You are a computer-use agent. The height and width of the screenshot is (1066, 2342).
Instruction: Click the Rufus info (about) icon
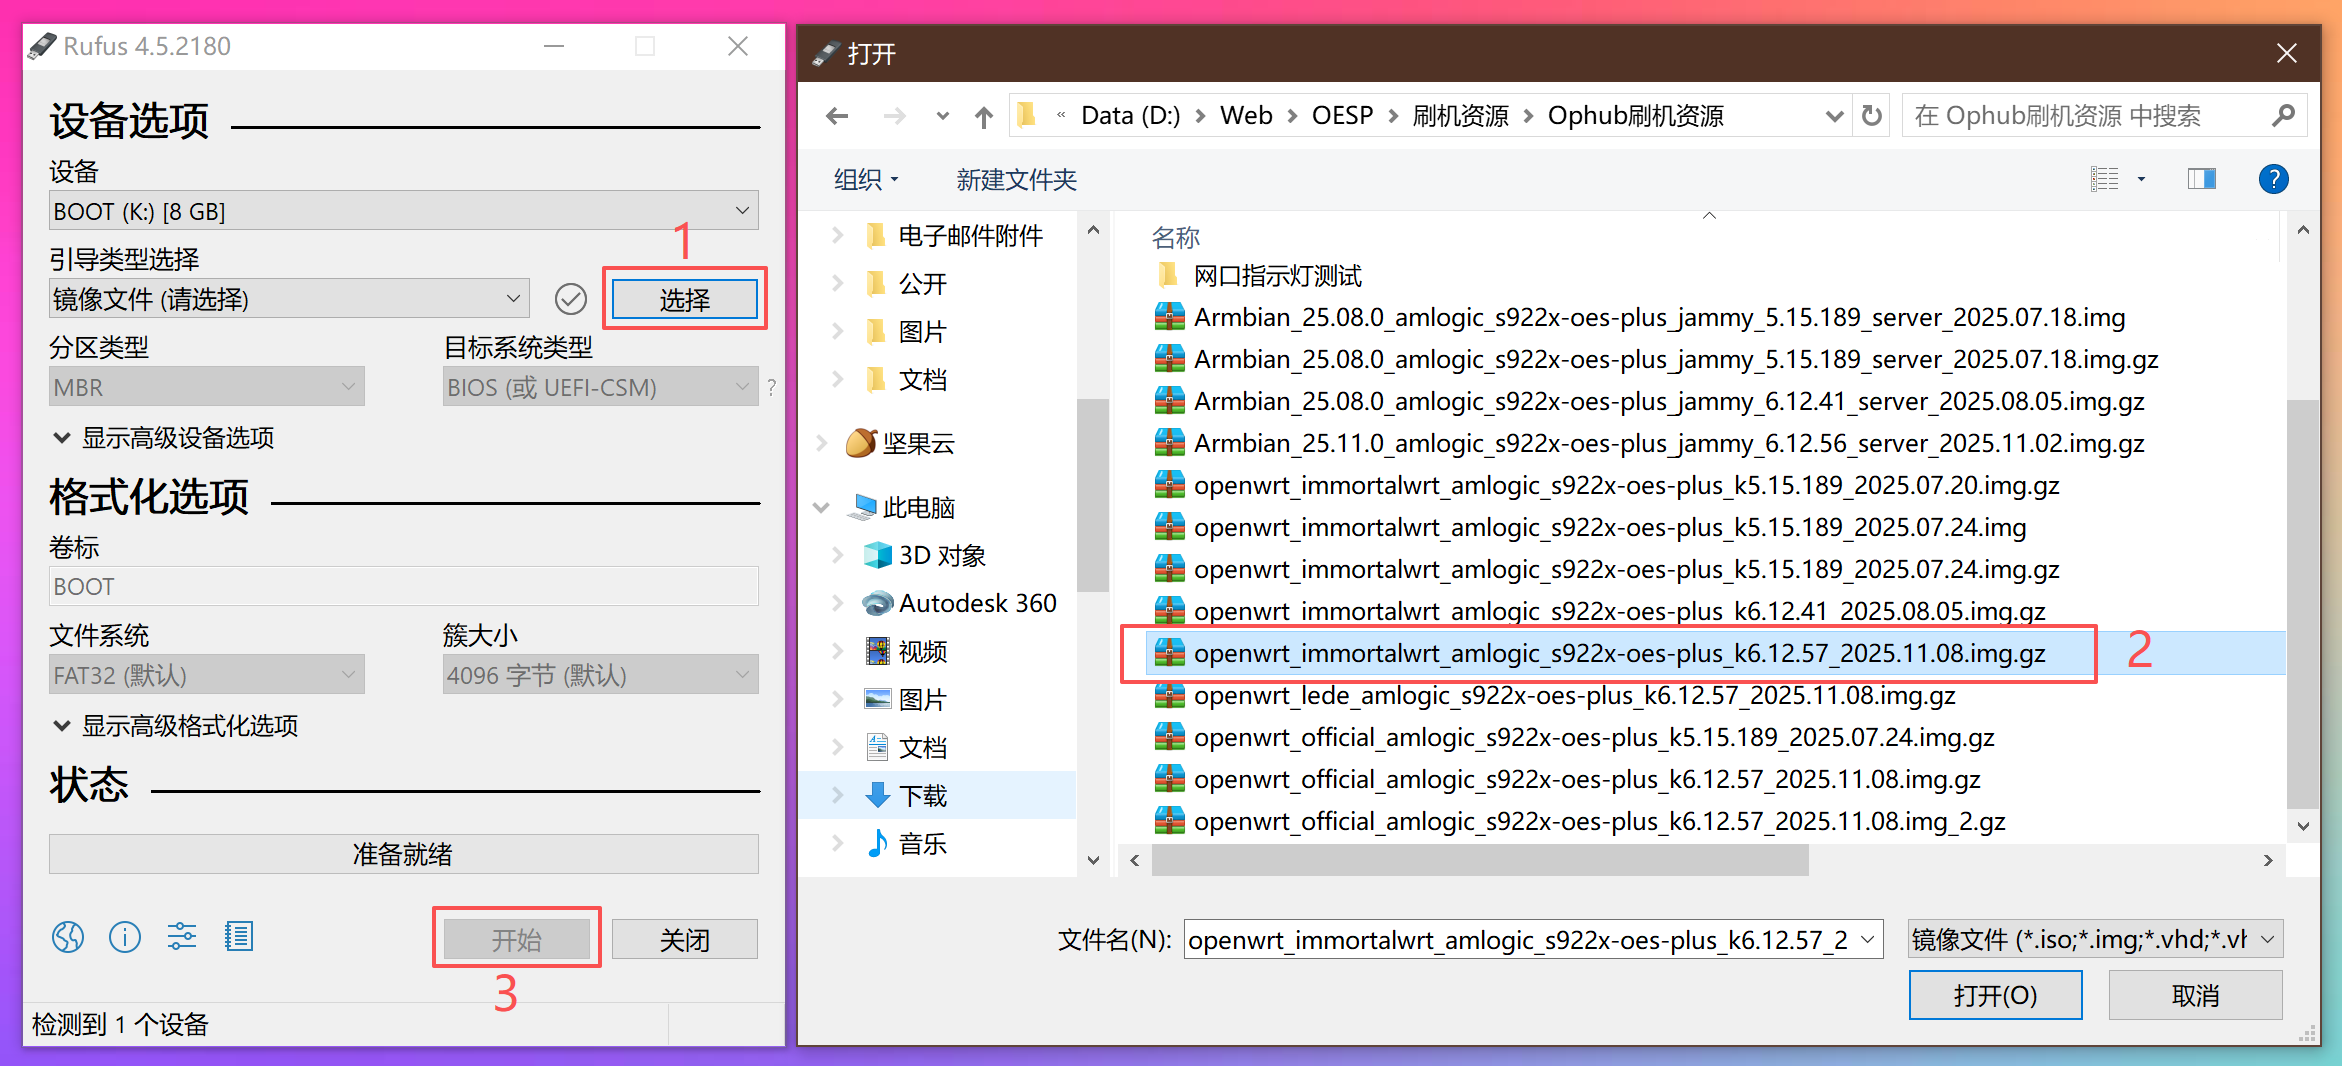124,937
